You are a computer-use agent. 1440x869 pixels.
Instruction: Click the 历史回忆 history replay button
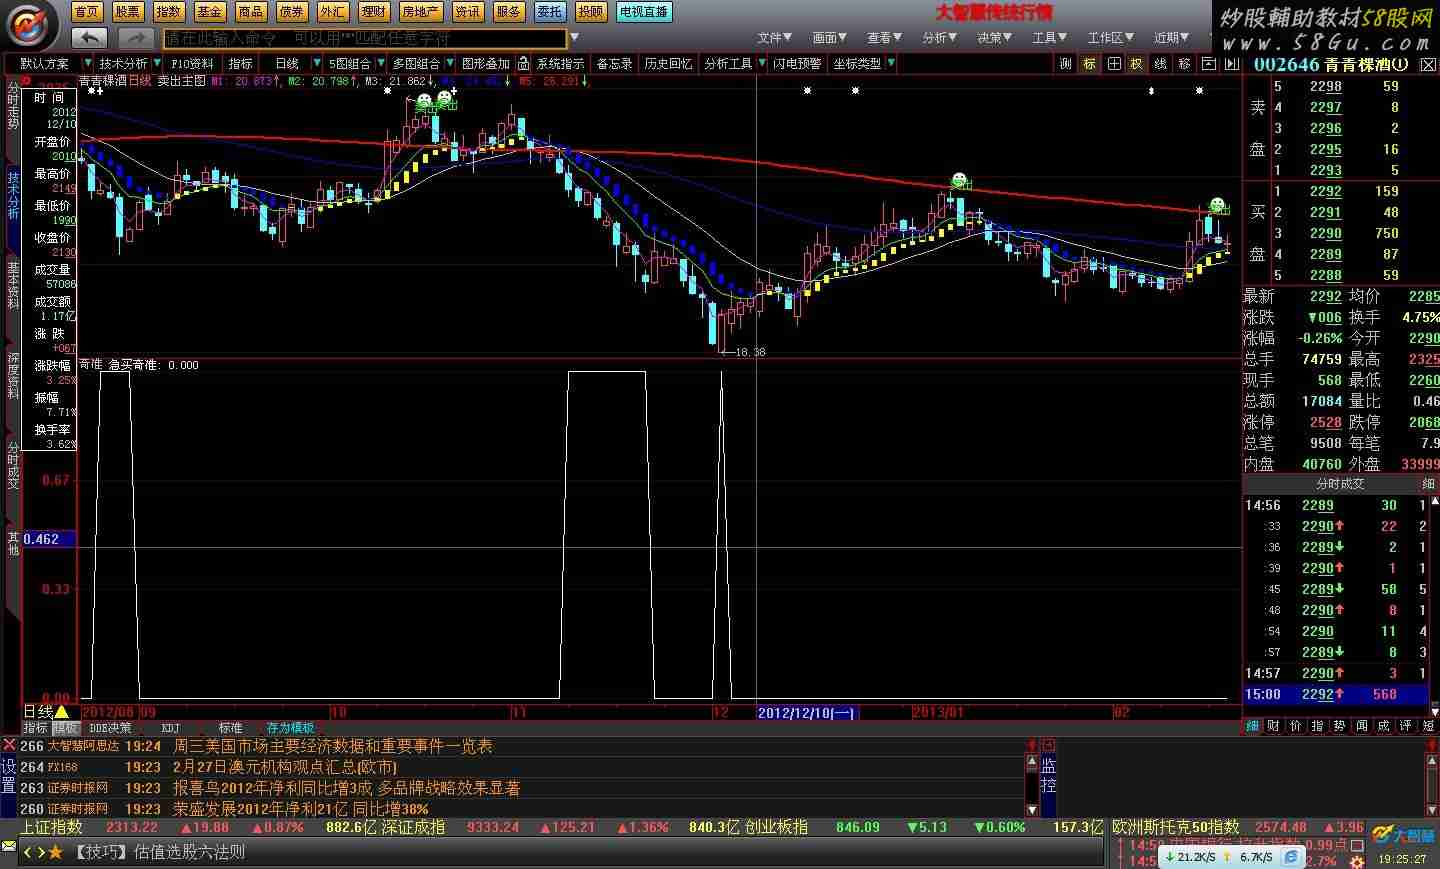pyautogui.click(x=668, y=63)
